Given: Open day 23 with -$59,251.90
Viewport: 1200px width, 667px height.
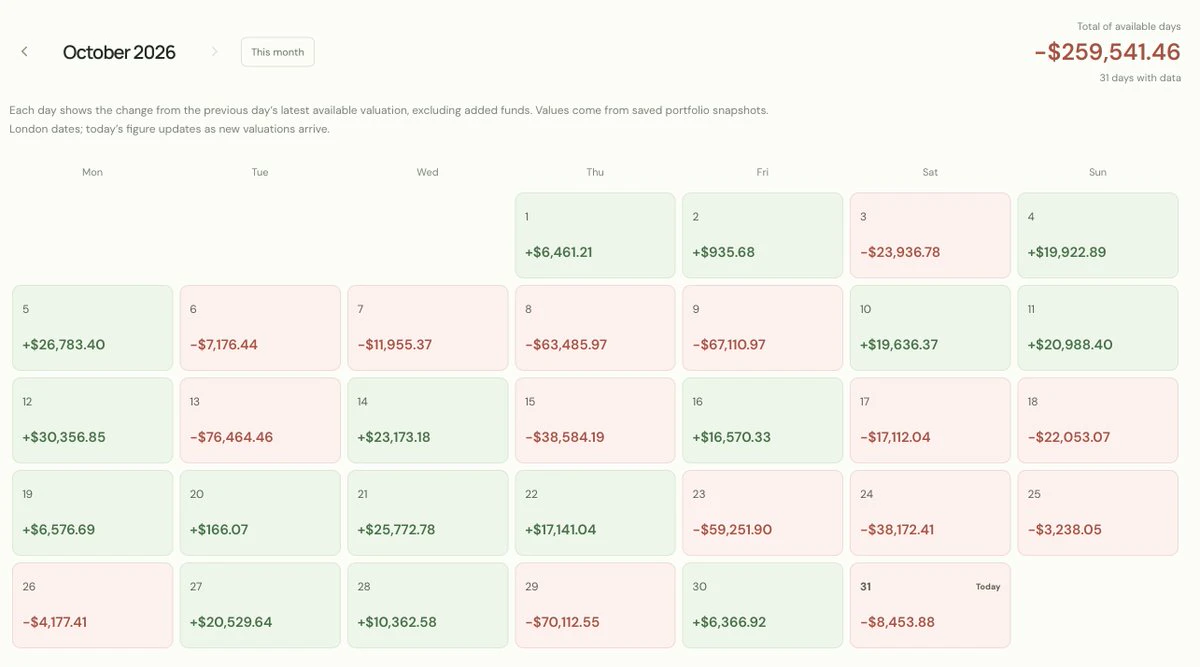Looking at the screenshot, I should pyautogui.click(x=763, y=513).
